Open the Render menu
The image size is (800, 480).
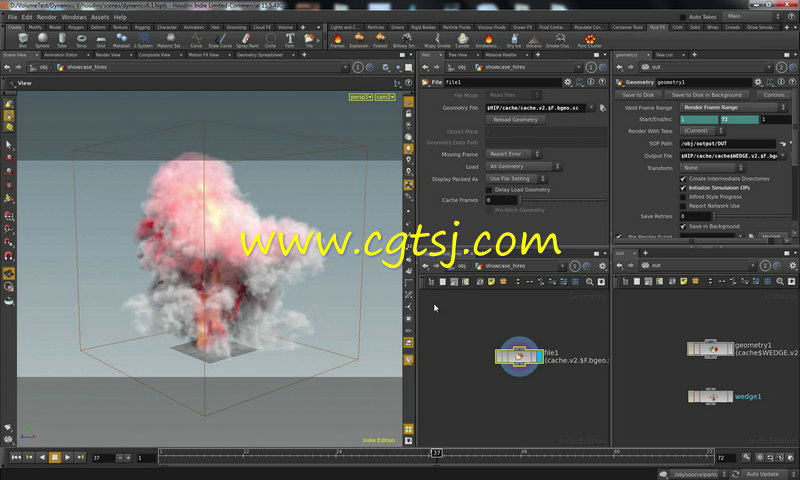click(46, 17)
